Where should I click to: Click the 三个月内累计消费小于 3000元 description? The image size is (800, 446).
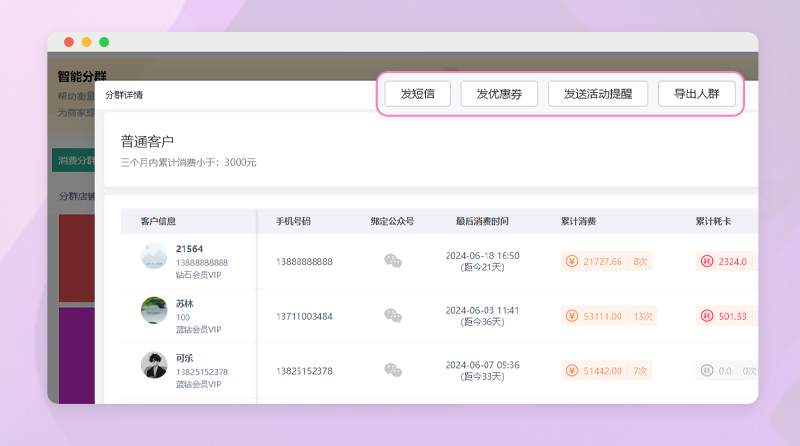pyautogui.click(x=188, y=162)
